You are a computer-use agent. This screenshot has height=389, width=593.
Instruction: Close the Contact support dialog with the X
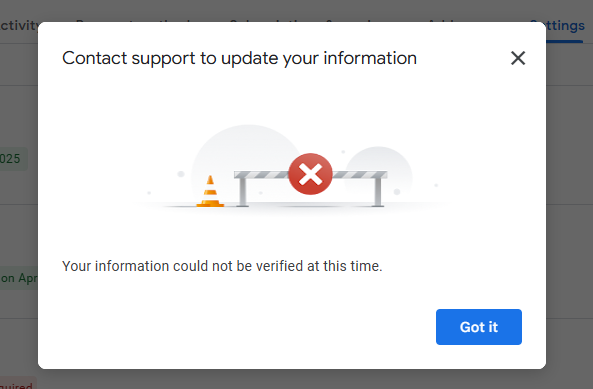coord(518,58)
